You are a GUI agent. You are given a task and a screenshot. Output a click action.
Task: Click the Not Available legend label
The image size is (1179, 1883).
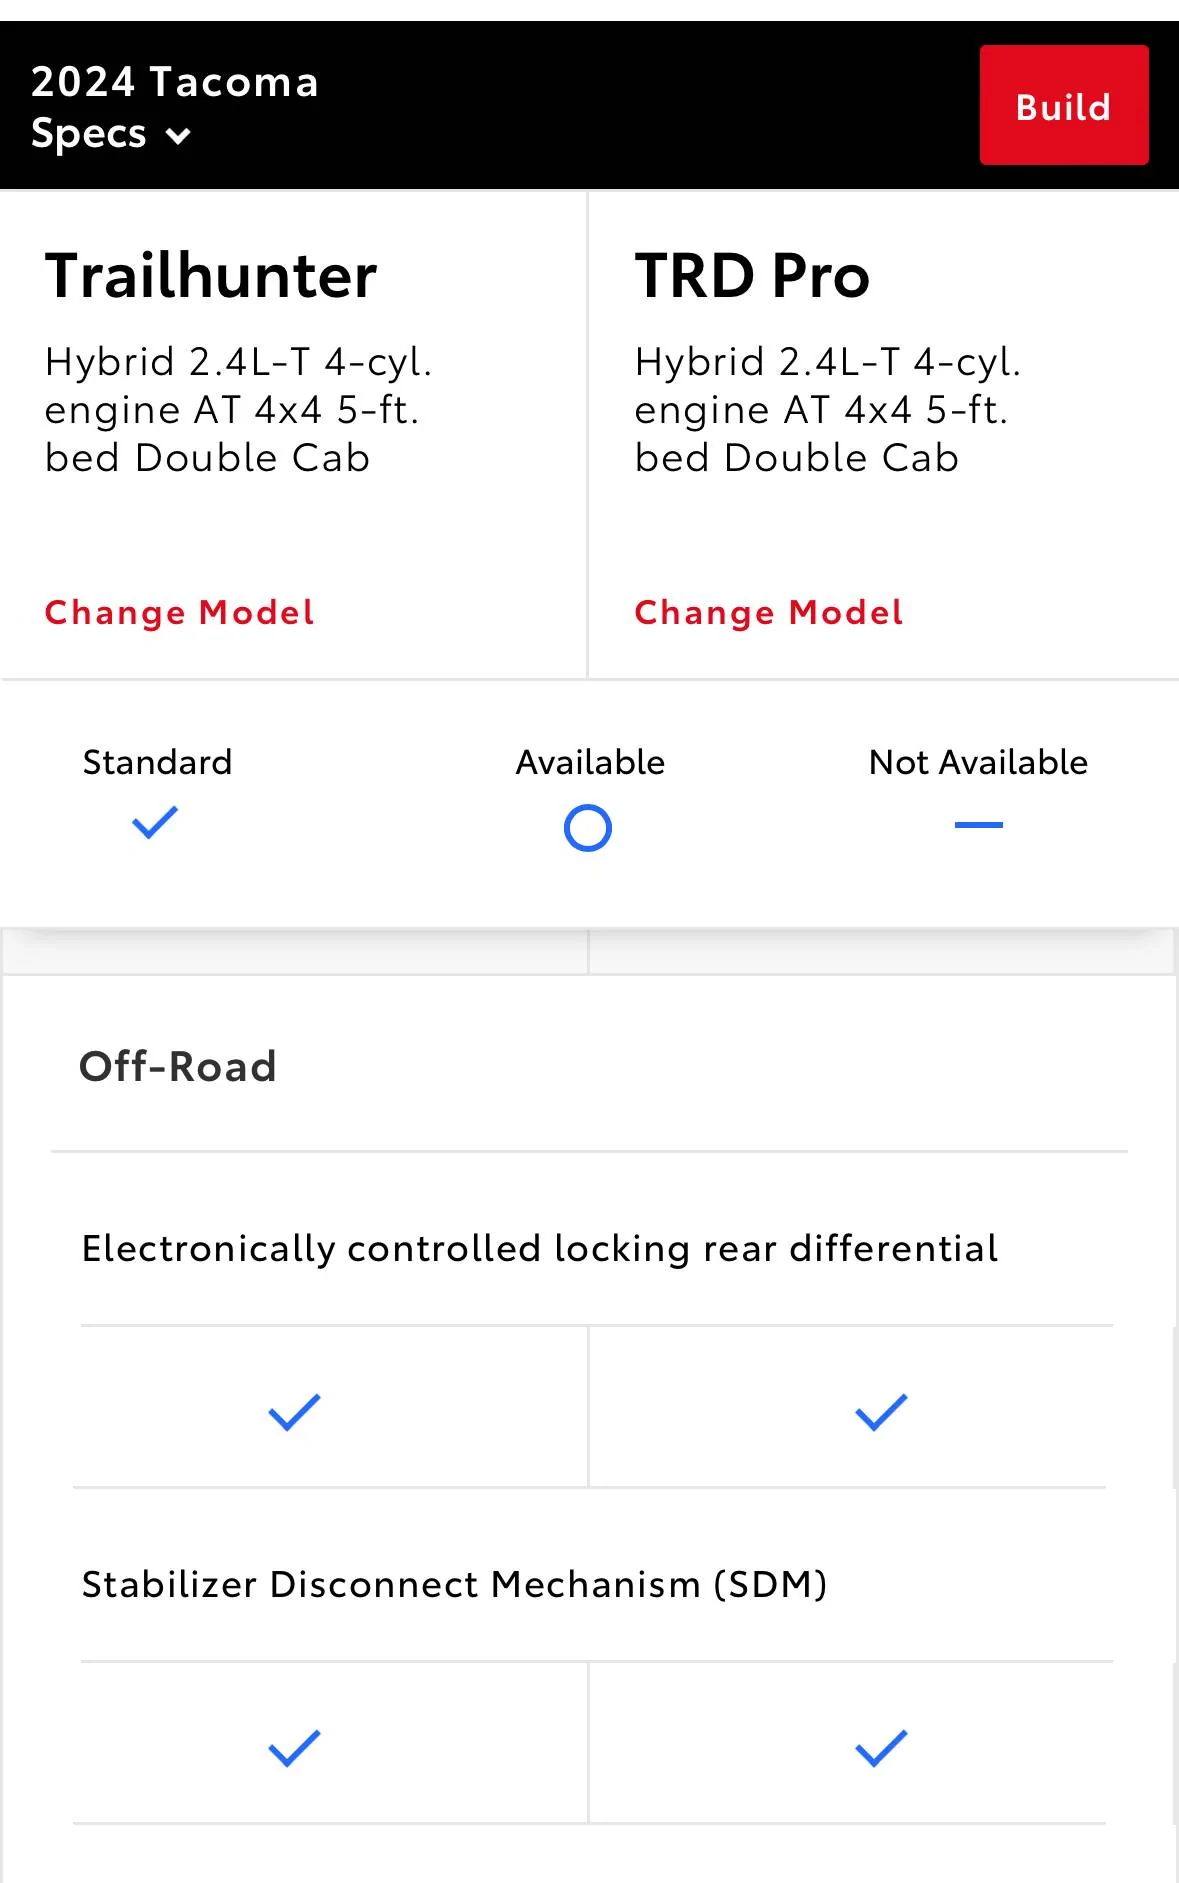[x=978, y=762]
